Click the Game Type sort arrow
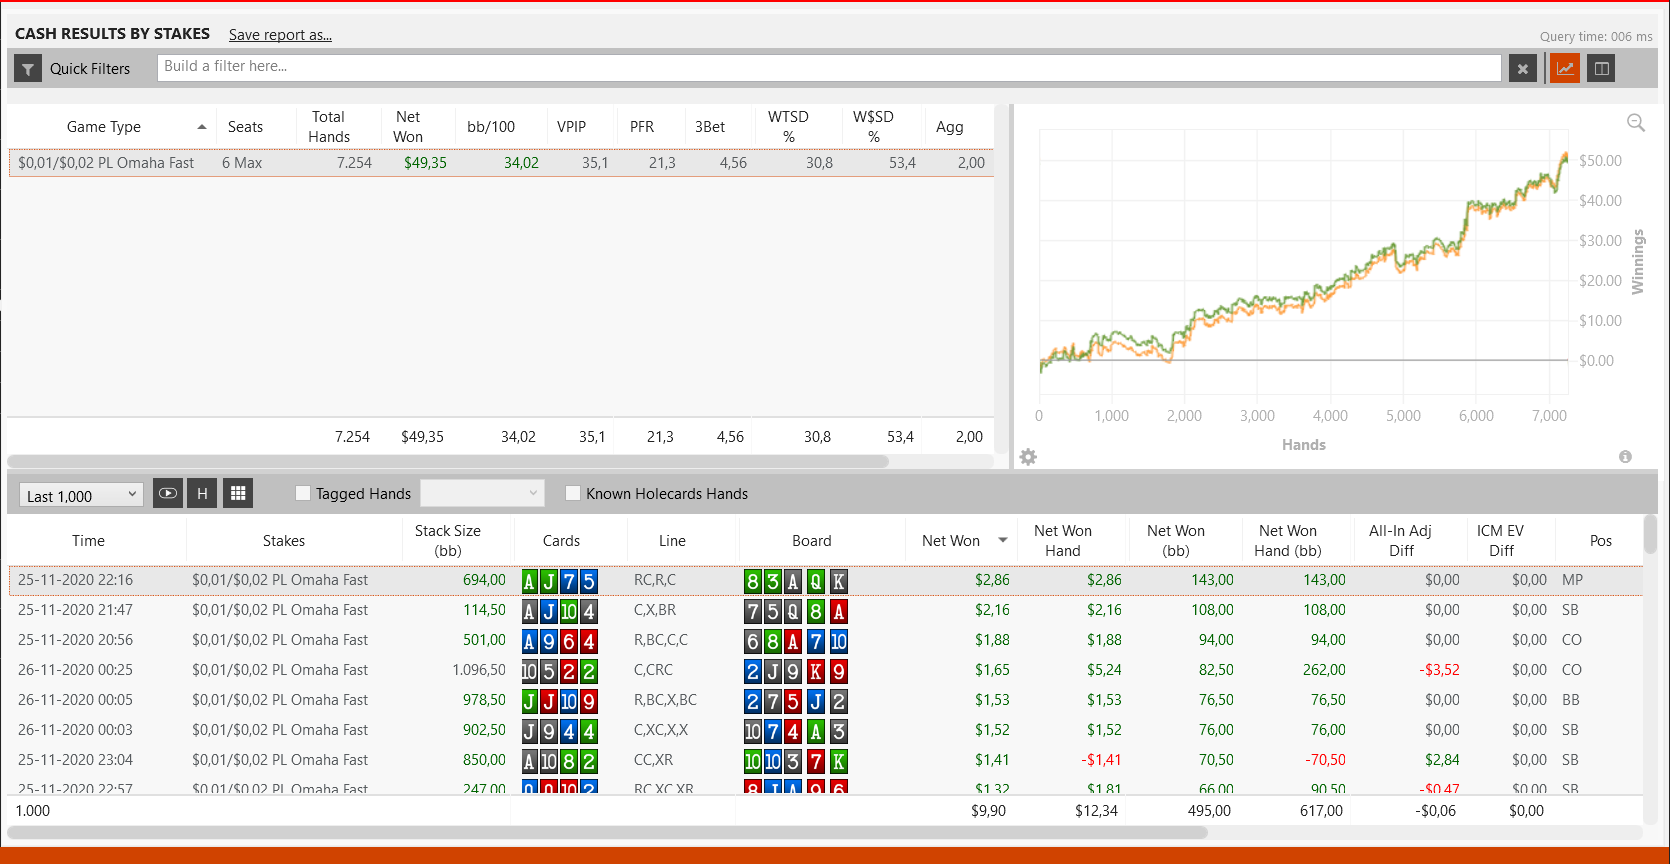This screenshot has width=1670, height=864. tap(202, 127)
